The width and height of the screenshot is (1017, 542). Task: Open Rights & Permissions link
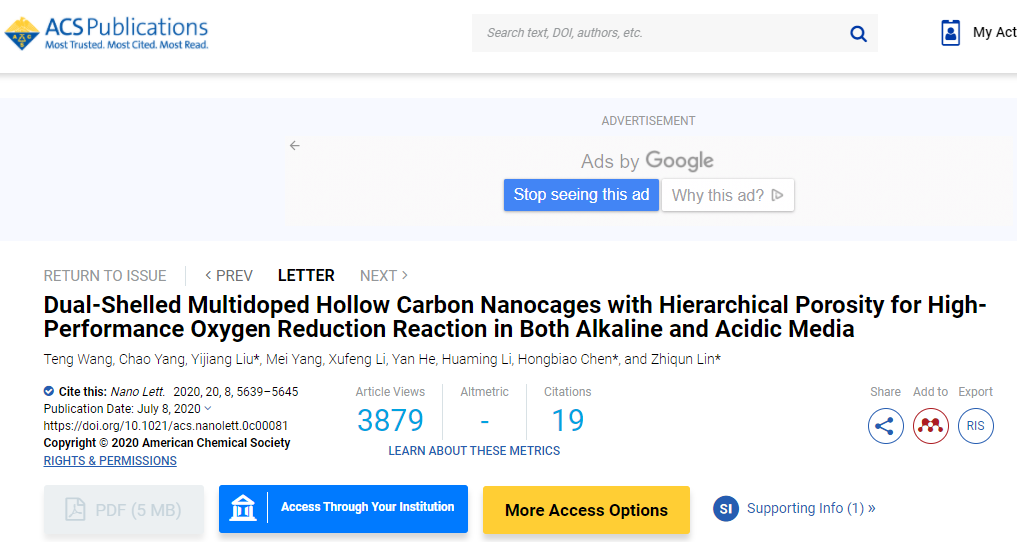tap(110, 461)
